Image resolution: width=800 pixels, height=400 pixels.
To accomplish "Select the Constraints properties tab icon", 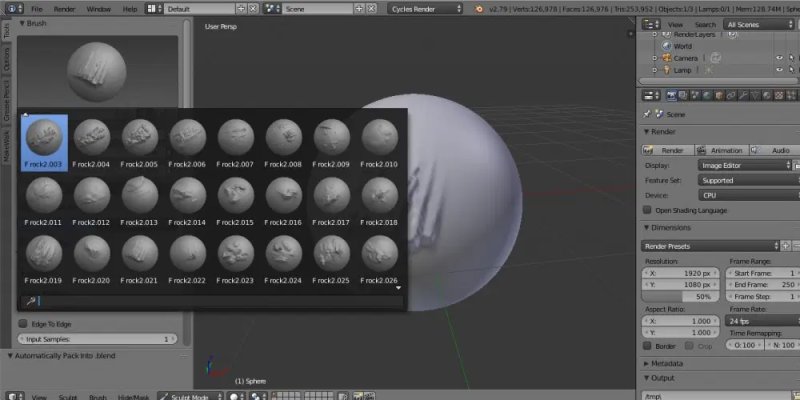I will pos(731,95).
